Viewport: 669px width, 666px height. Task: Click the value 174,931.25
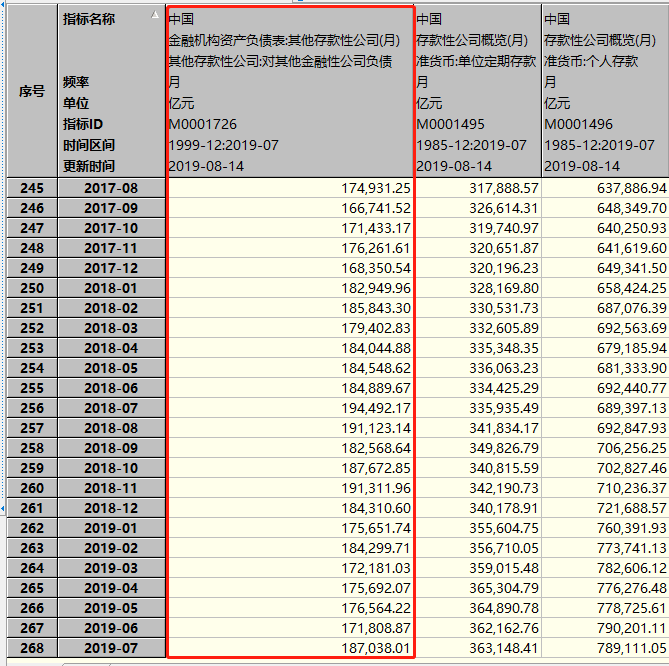pos(375,188)
